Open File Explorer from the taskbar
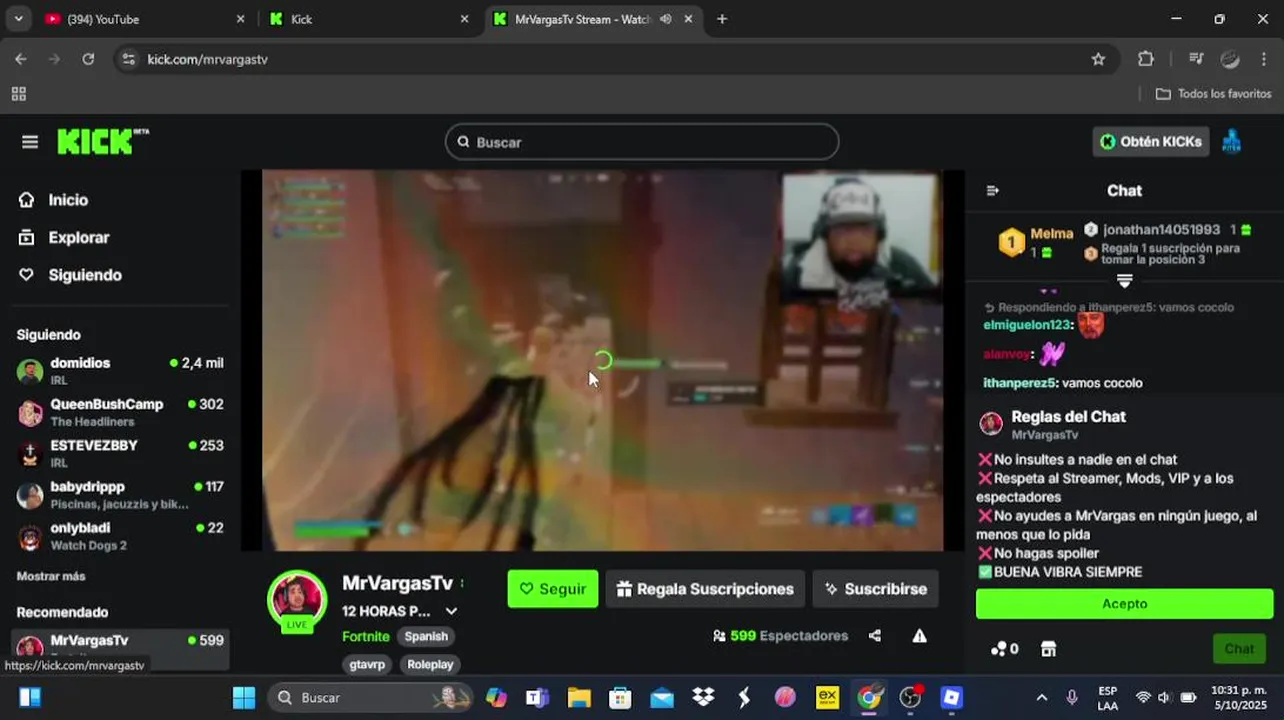Screen dimensions: 1284x720 (x=579, y=697)
